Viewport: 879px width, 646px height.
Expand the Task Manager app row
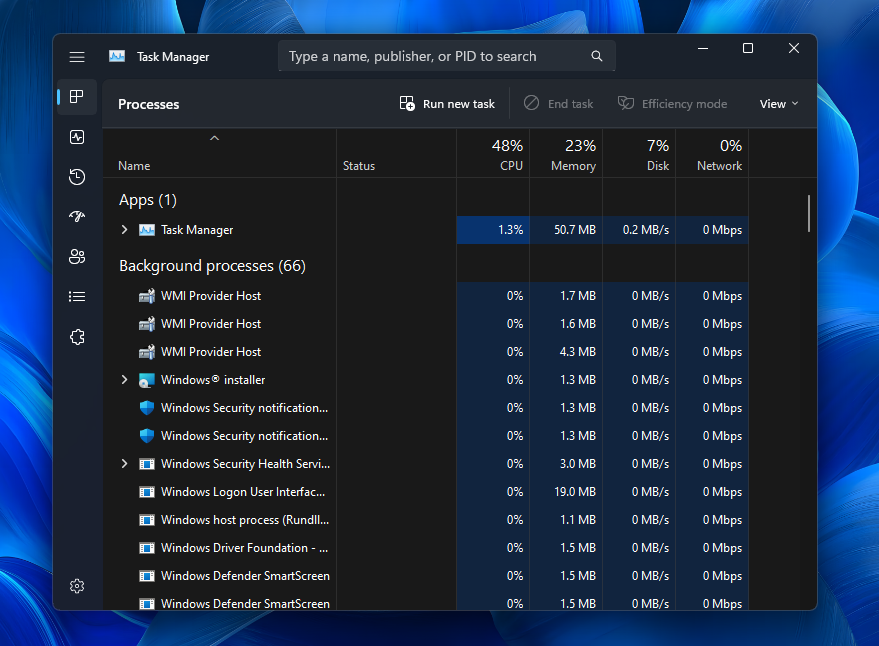click(124, 230)
